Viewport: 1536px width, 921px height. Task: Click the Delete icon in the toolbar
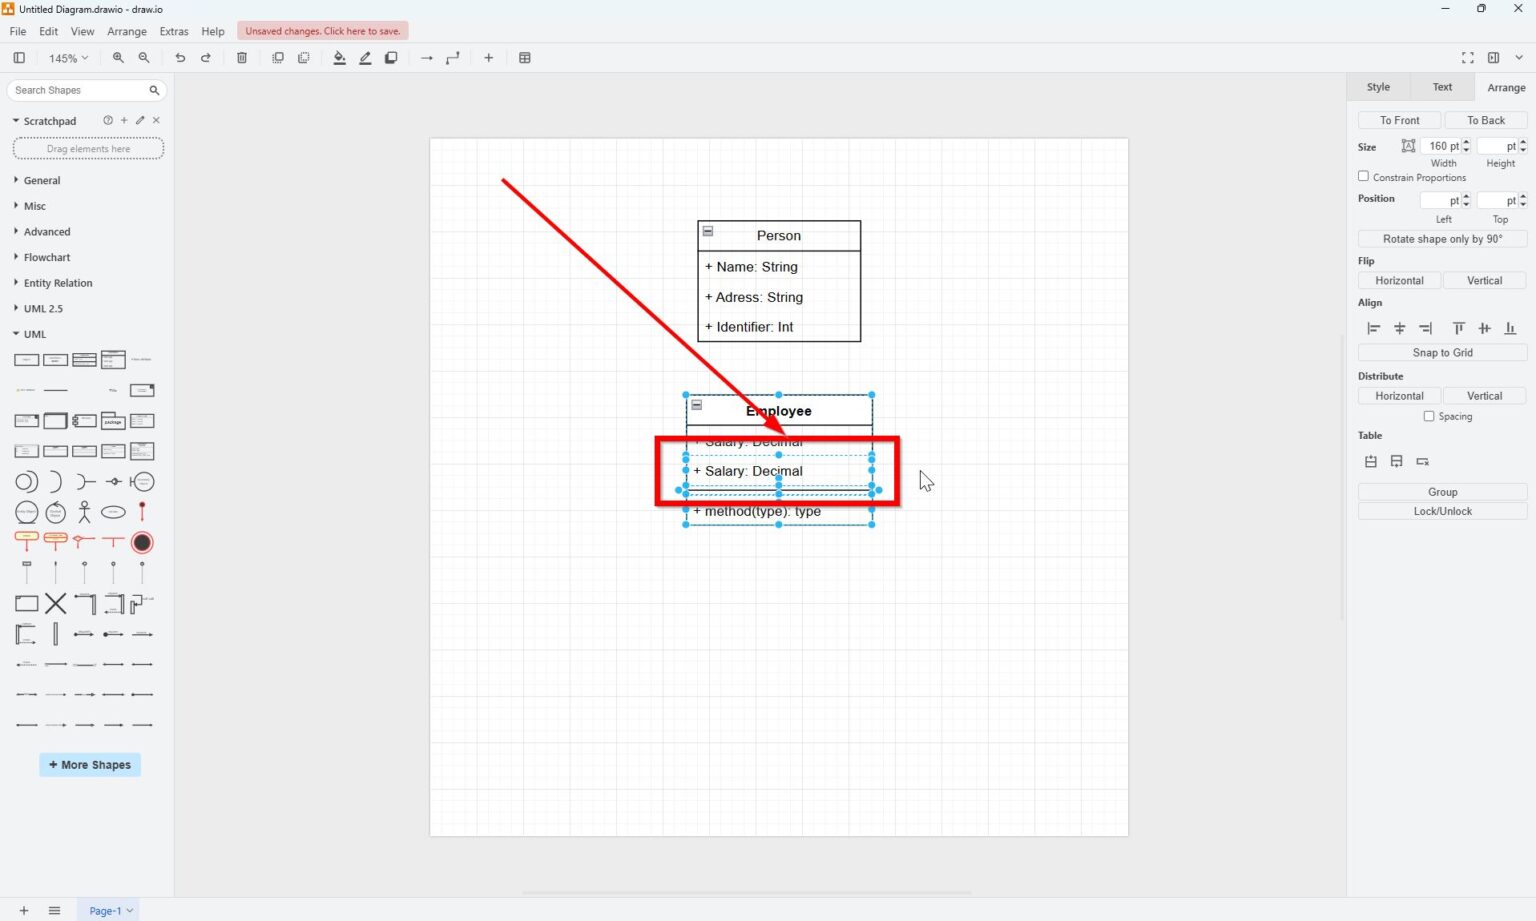[x=241, y=57]
